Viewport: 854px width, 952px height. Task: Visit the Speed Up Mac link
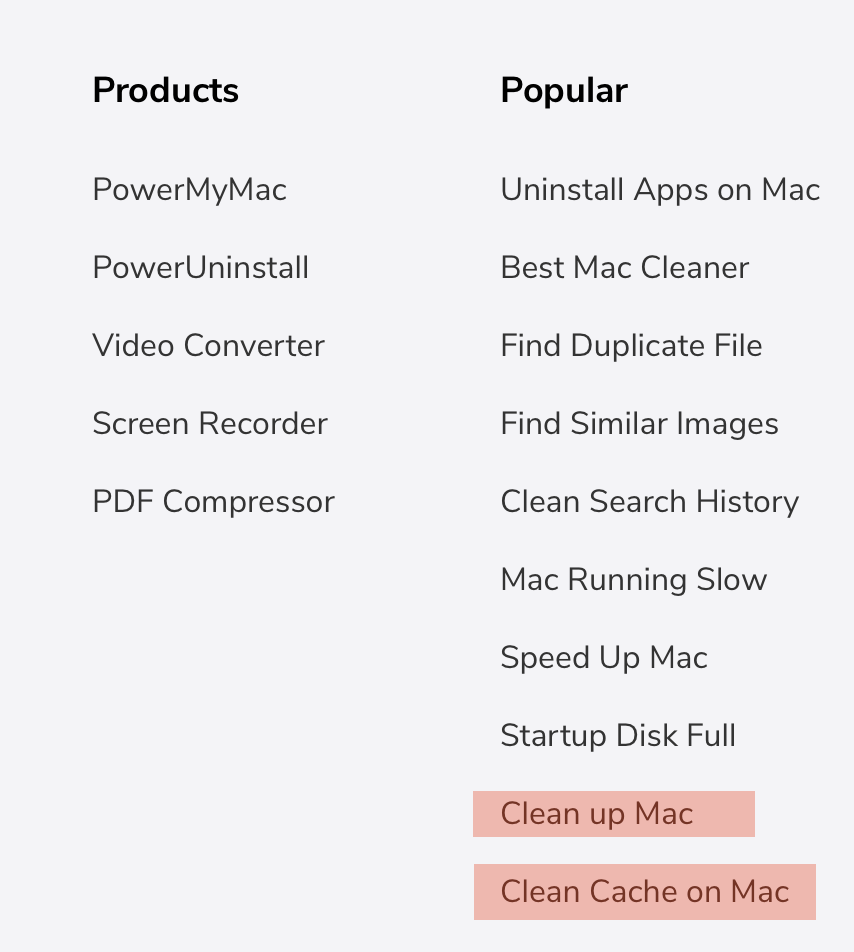(603, 658)
